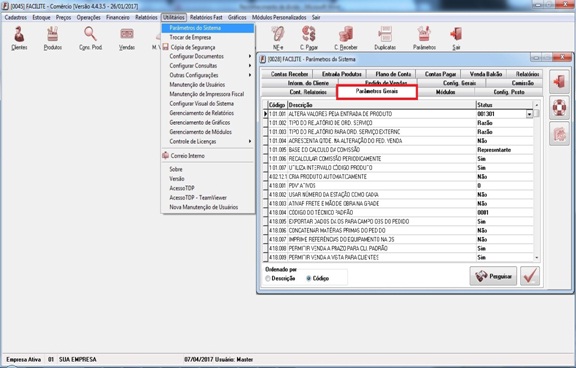Image resolution: width=576 pixels, height=368 pixels.
Task: Expand Controle de Licenças submenu
Action: pyautogui.click(x=208, y=141)
